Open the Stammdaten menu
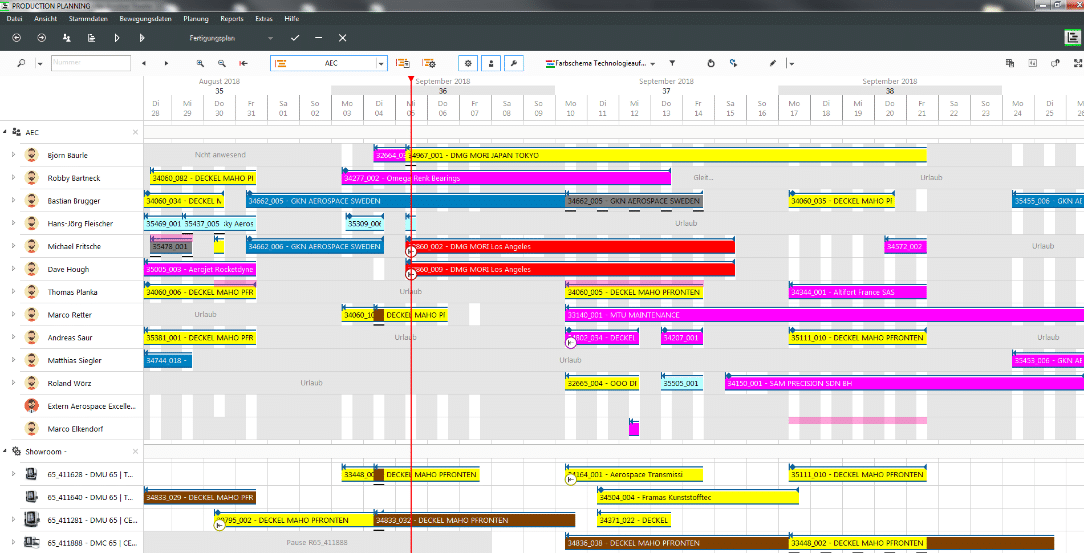1084x553 pixels. click(x=88, y=19)
